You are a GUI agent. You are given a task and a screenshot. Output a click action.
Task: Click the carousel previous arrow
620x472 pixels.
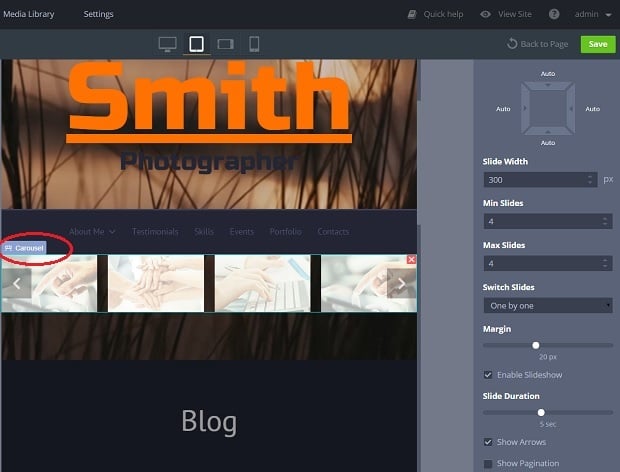tap(16, 283)
